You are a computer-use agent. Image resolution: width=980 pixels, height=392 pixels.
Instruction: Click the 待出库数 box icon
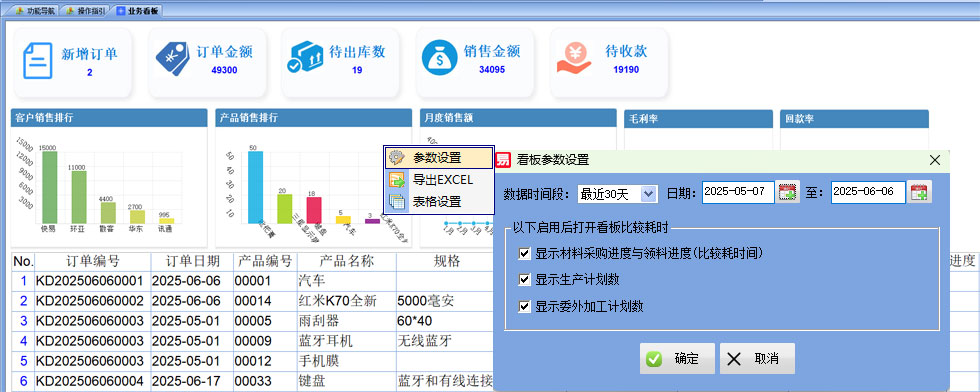point(304,58)
